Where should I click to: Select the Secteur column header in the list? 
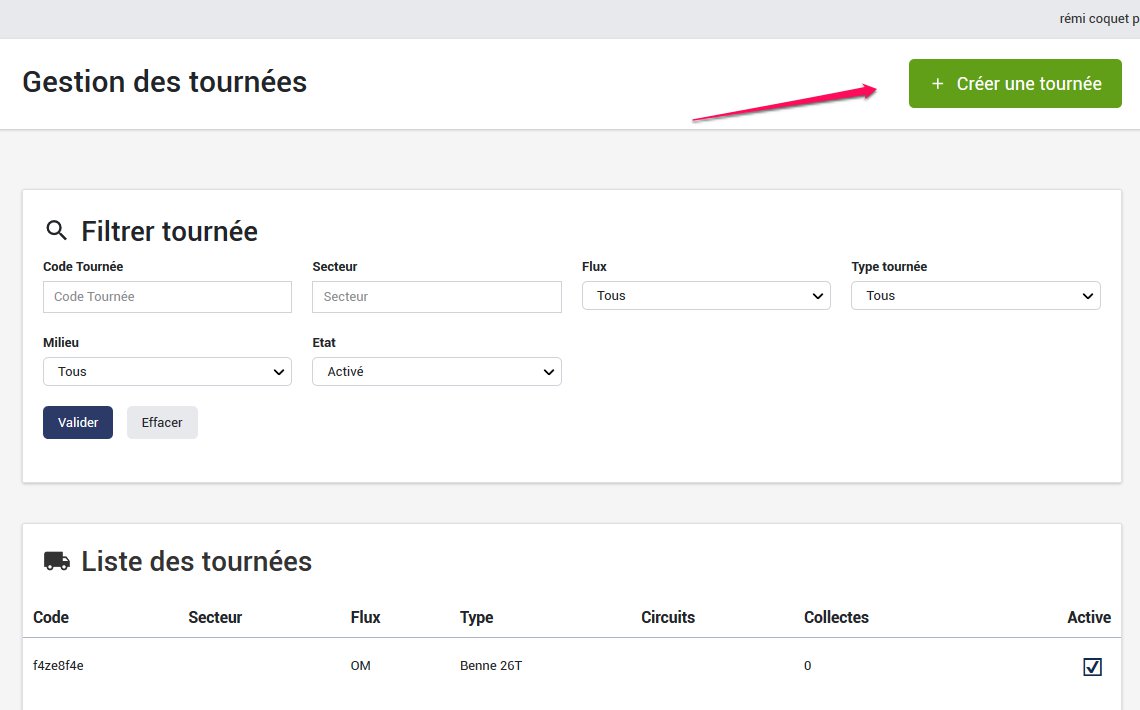coord(215,617)
